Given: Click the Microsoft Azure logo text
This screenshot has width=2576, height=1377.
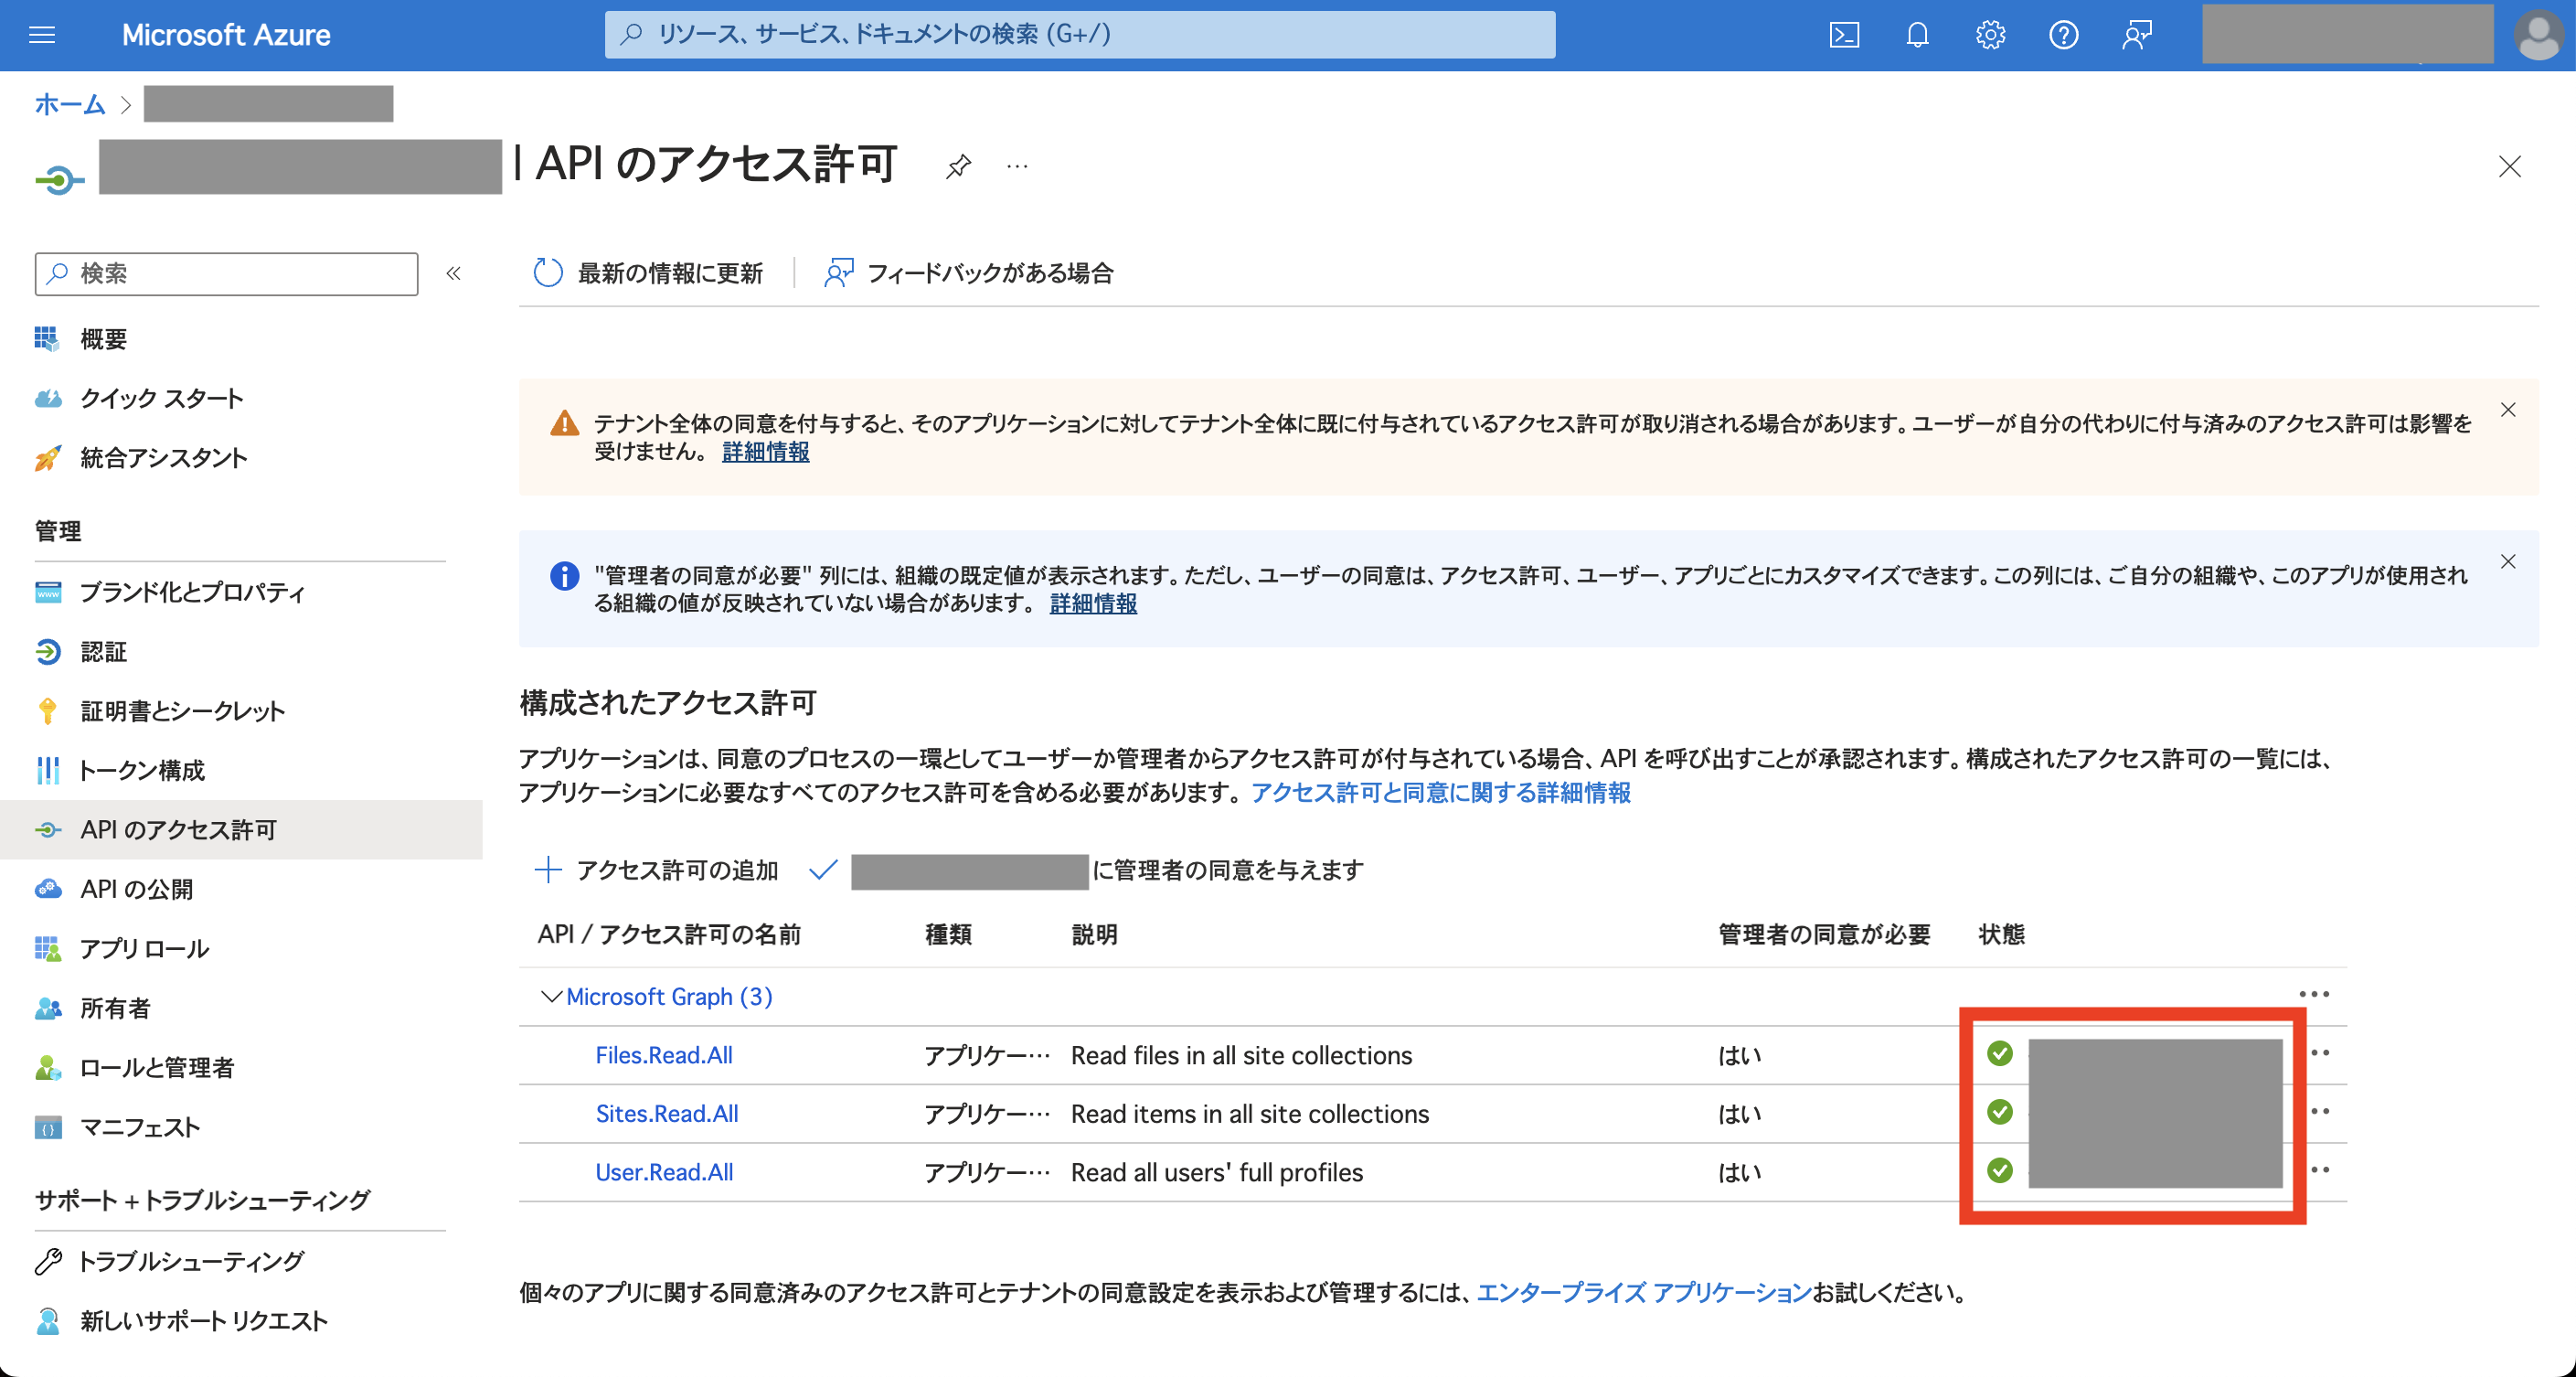Looking at the screenshot, I should tap(226, 35).
